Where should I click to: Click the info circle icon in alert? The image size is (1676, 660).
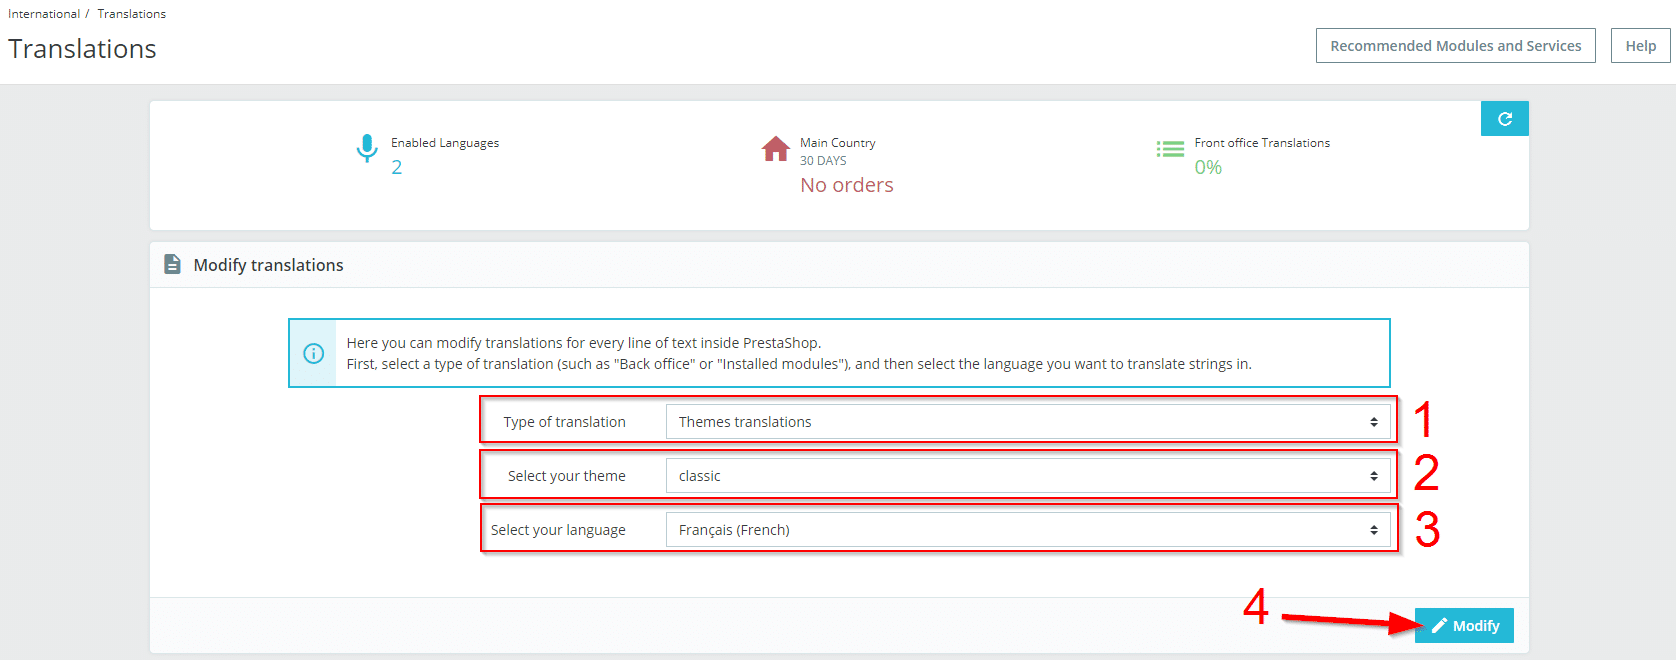[313, 353]
